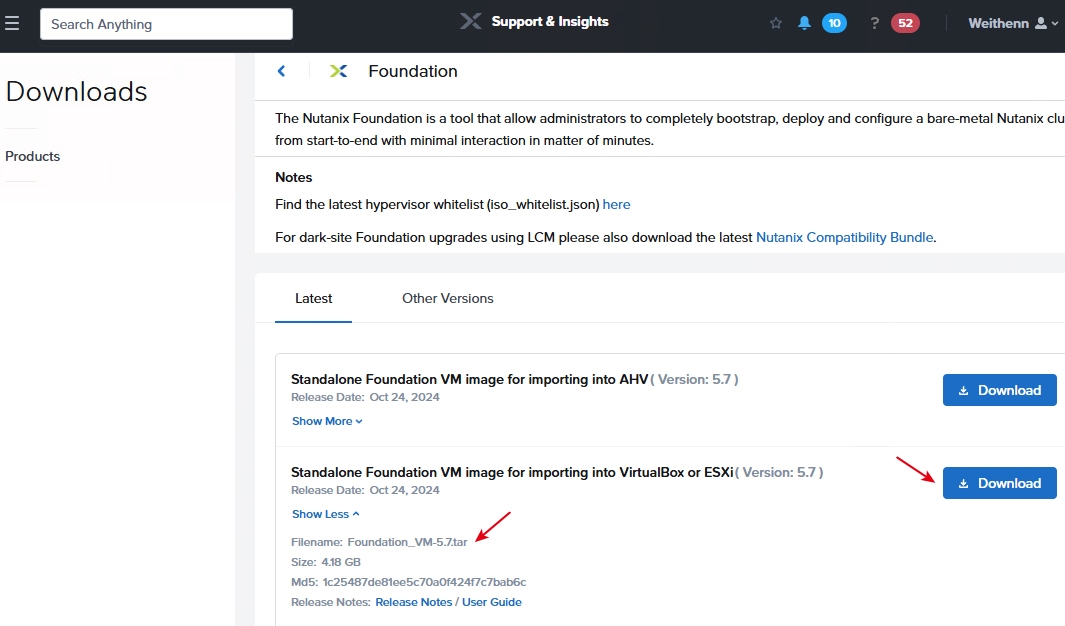1065x626 pixels.
Task: Click the Foundation page title
Action: [x=413, y=71]
